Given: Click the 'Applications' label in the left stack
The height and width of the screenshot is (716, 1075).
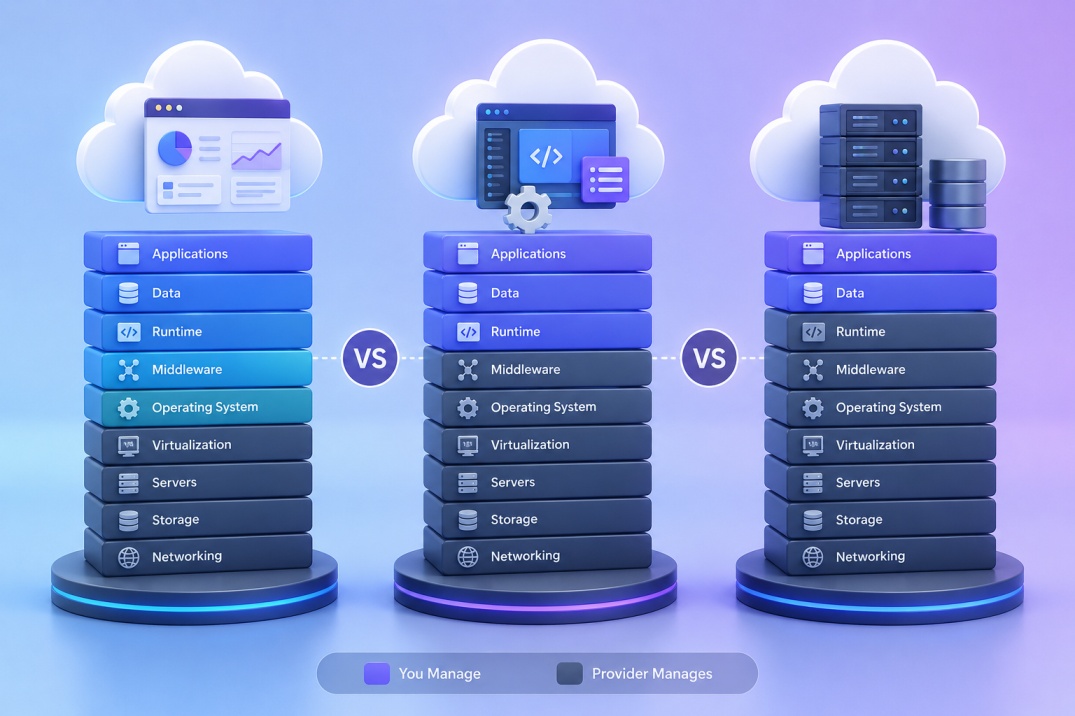Looking at the screenshot, I should click(190, 254).
